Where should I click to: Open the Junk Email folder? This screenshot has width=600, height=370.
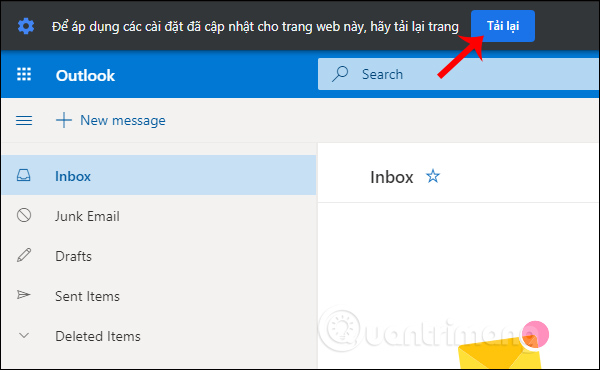(x=158, y=216)
